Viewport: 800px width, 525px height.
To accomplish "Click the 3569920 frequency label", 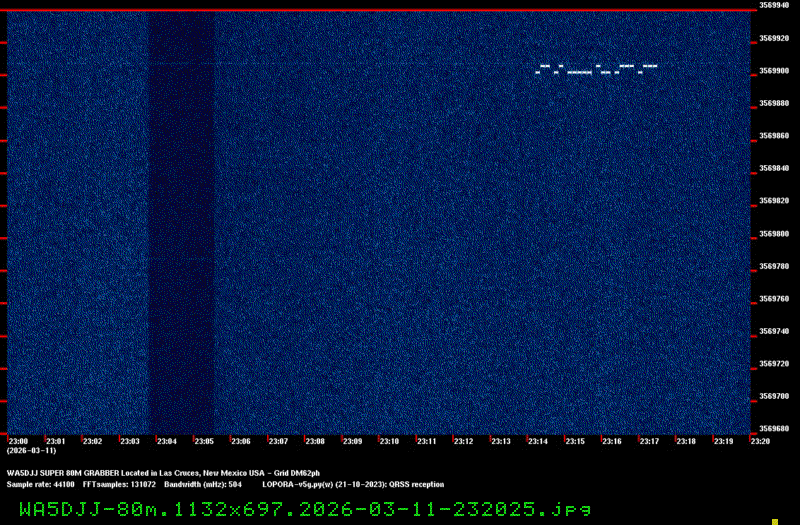I will click(x=774, y=38).
